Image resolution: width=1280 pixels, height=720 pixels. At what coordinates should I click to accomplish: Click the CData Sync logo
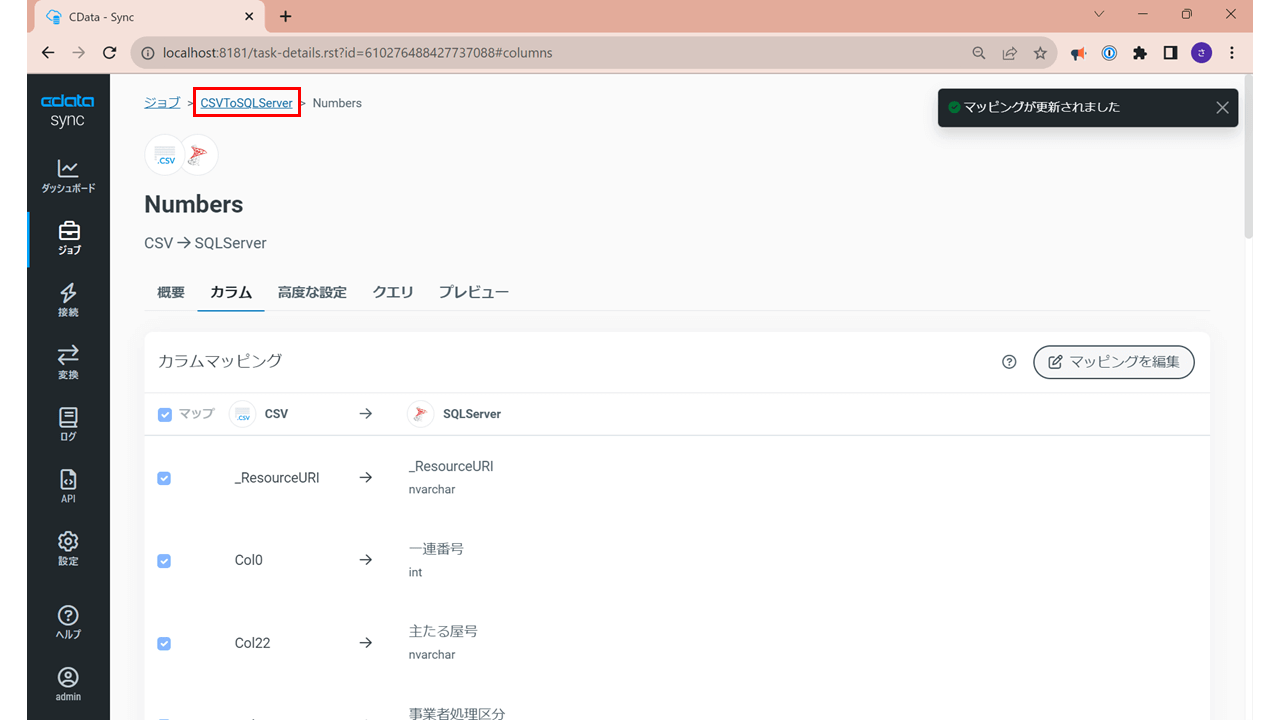click(x=68, y=110)
